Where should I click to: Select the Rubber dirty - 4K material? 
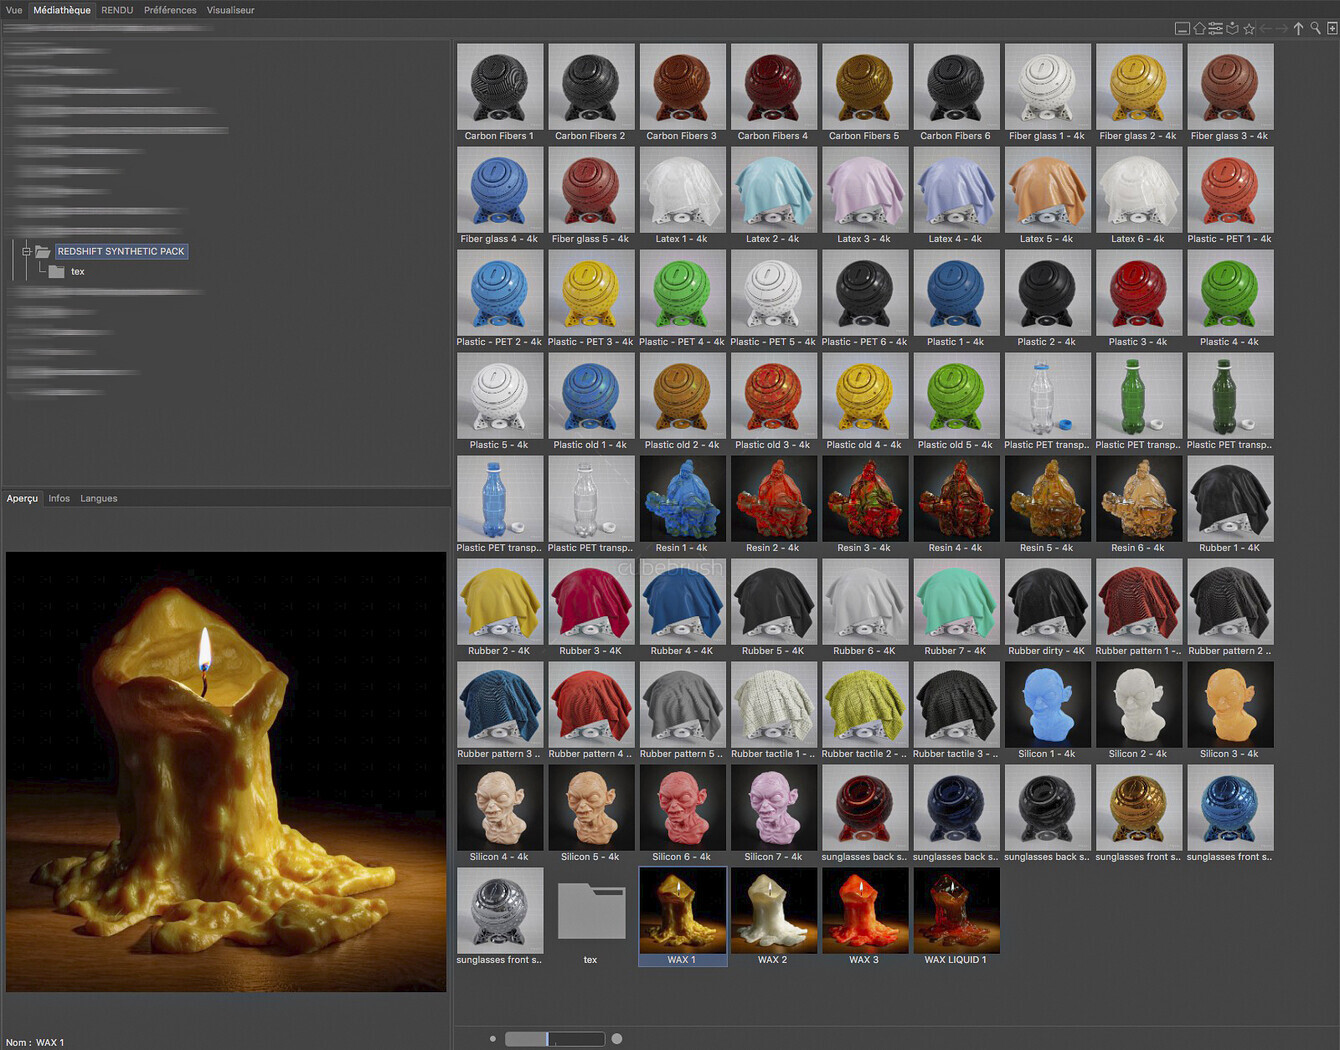click(1047, 608)
